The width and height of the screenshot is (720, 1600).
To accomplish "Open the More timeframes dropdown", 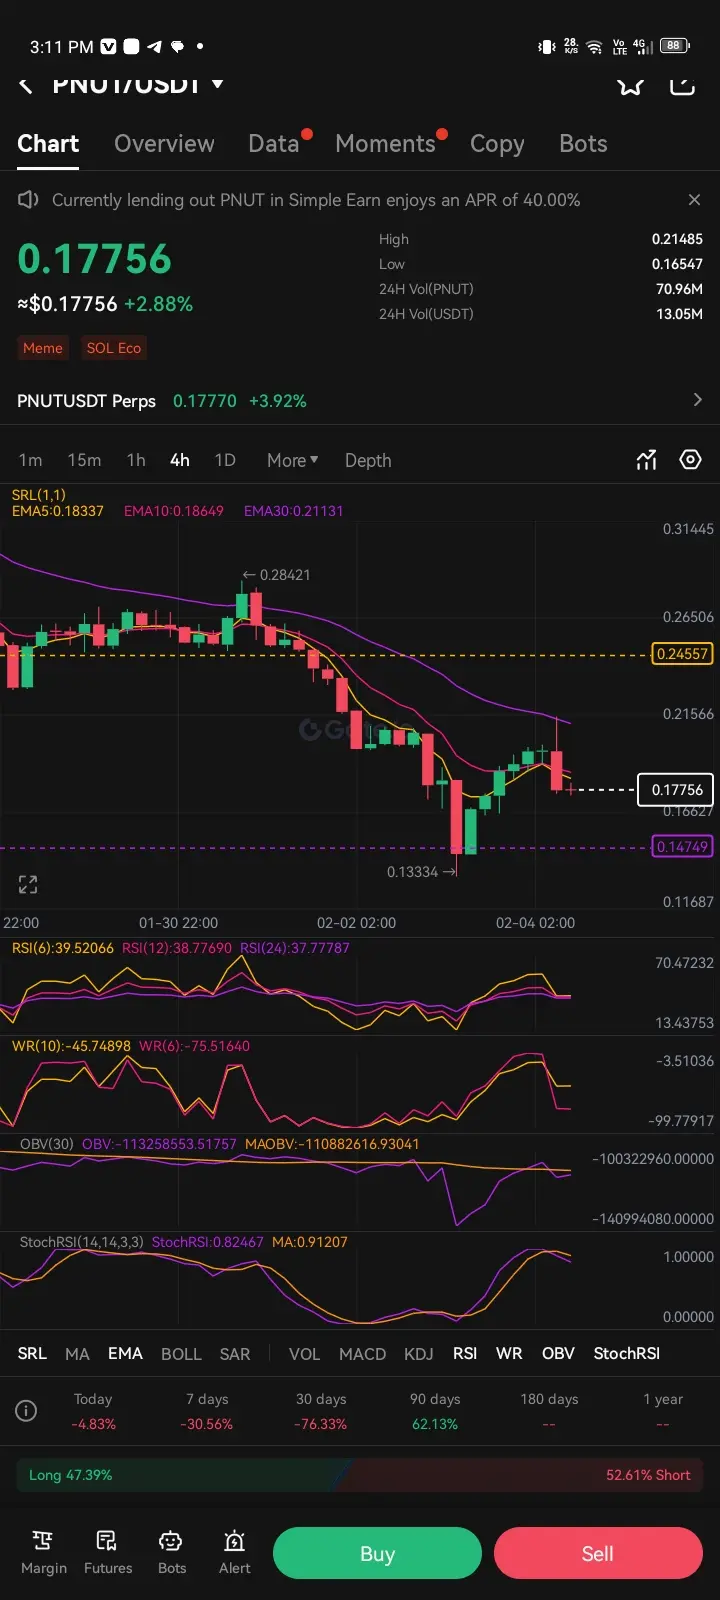I will [292, 460].
